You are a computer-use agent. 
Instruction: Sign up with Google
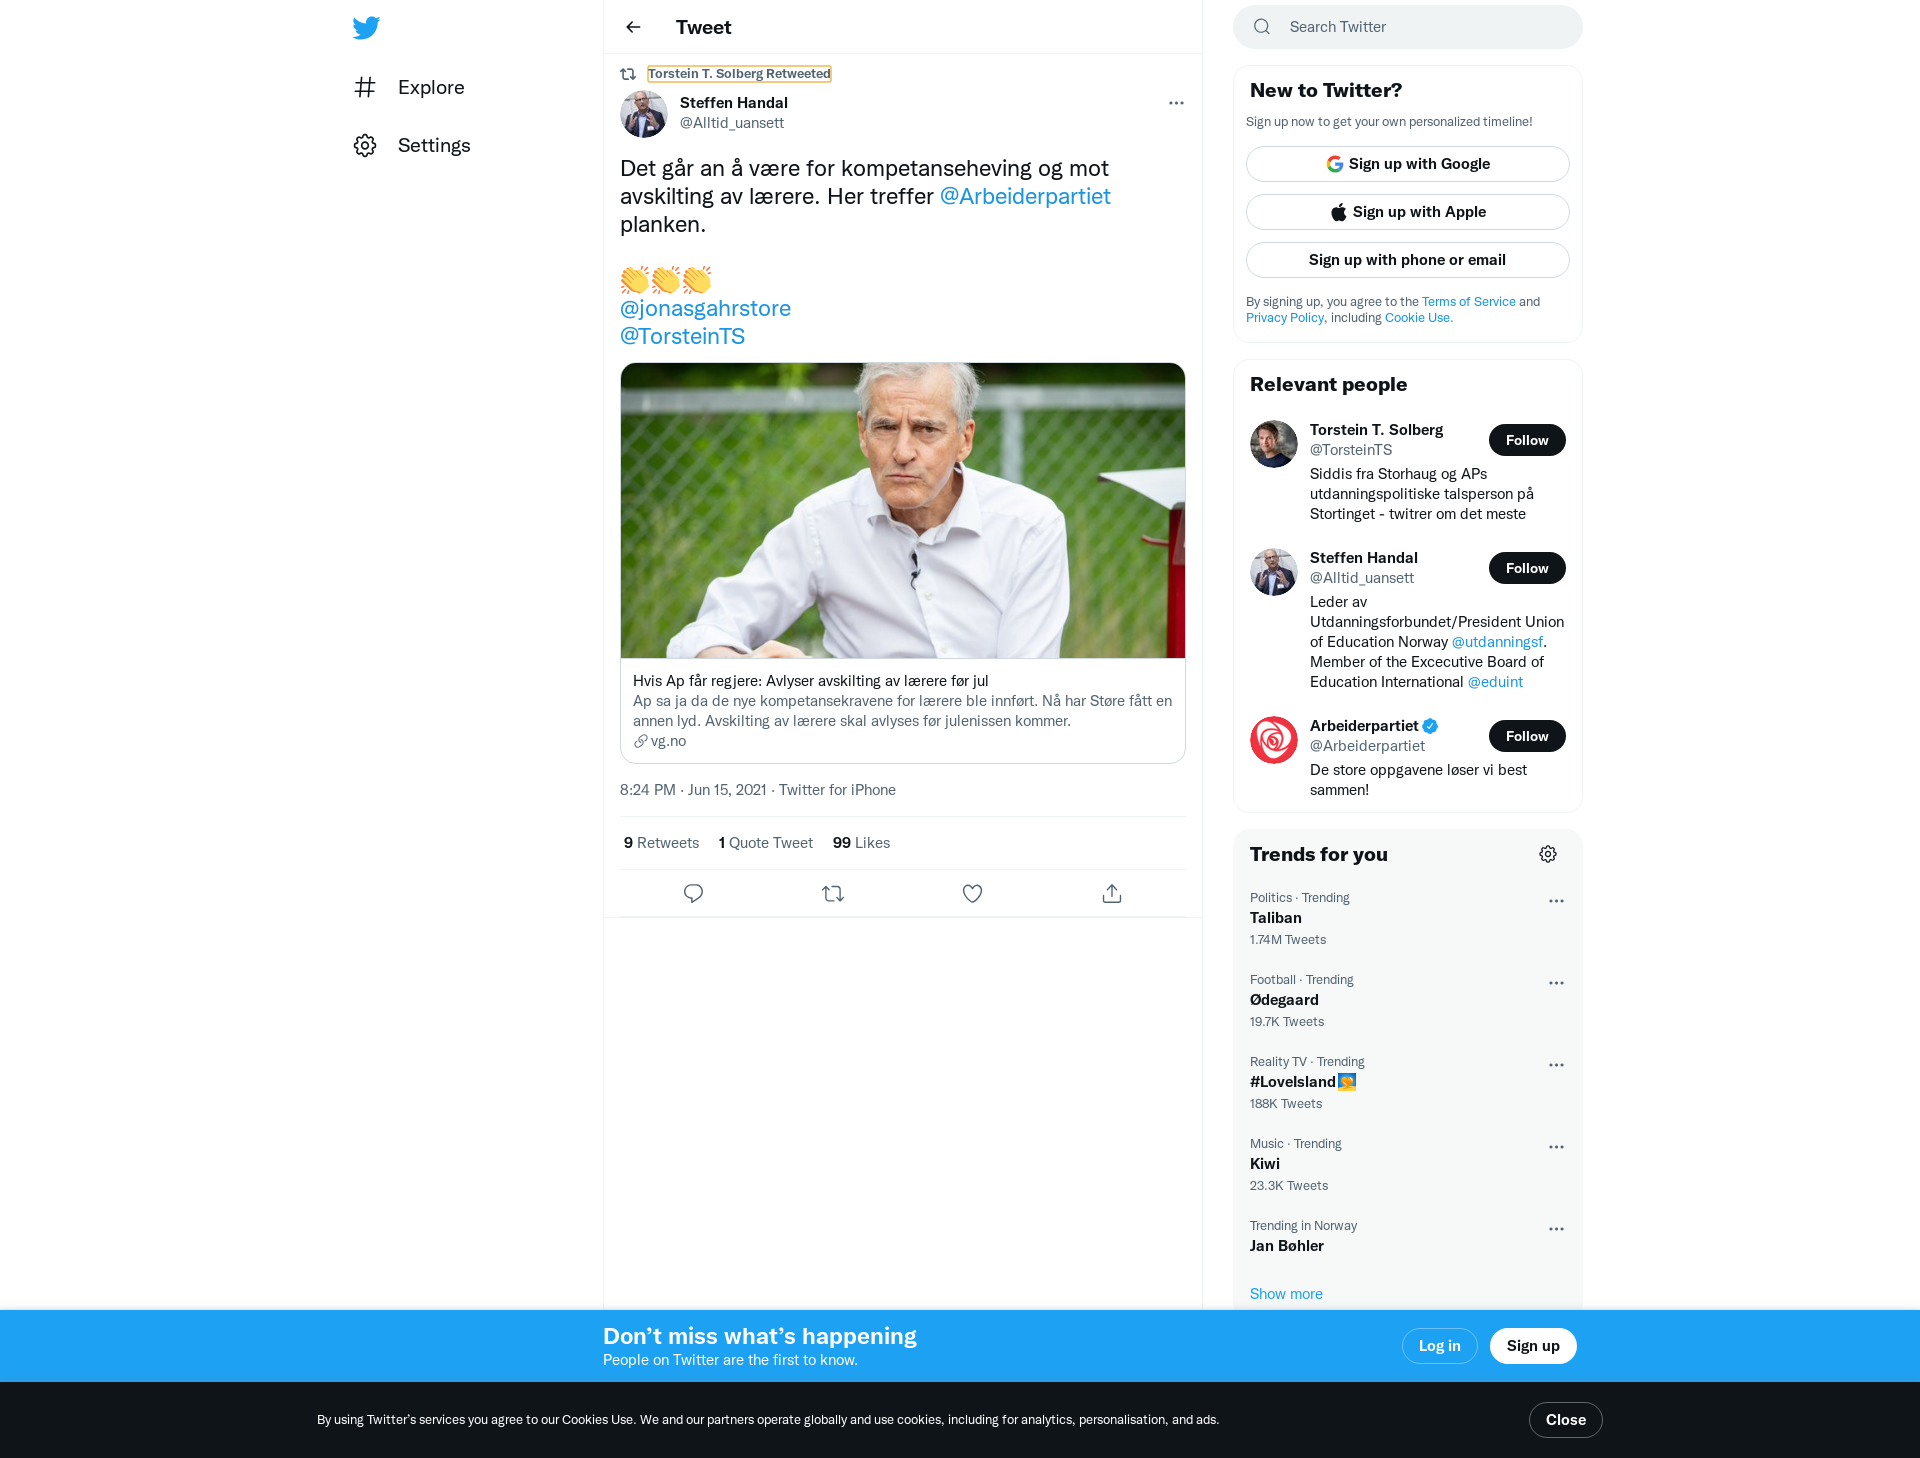click(x=1408, y=164)
